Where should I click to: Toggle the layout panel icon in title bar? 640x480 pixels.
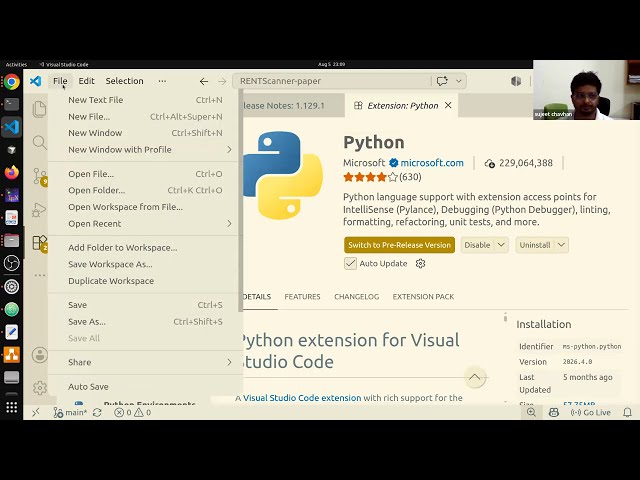click(x=516, y=81)
